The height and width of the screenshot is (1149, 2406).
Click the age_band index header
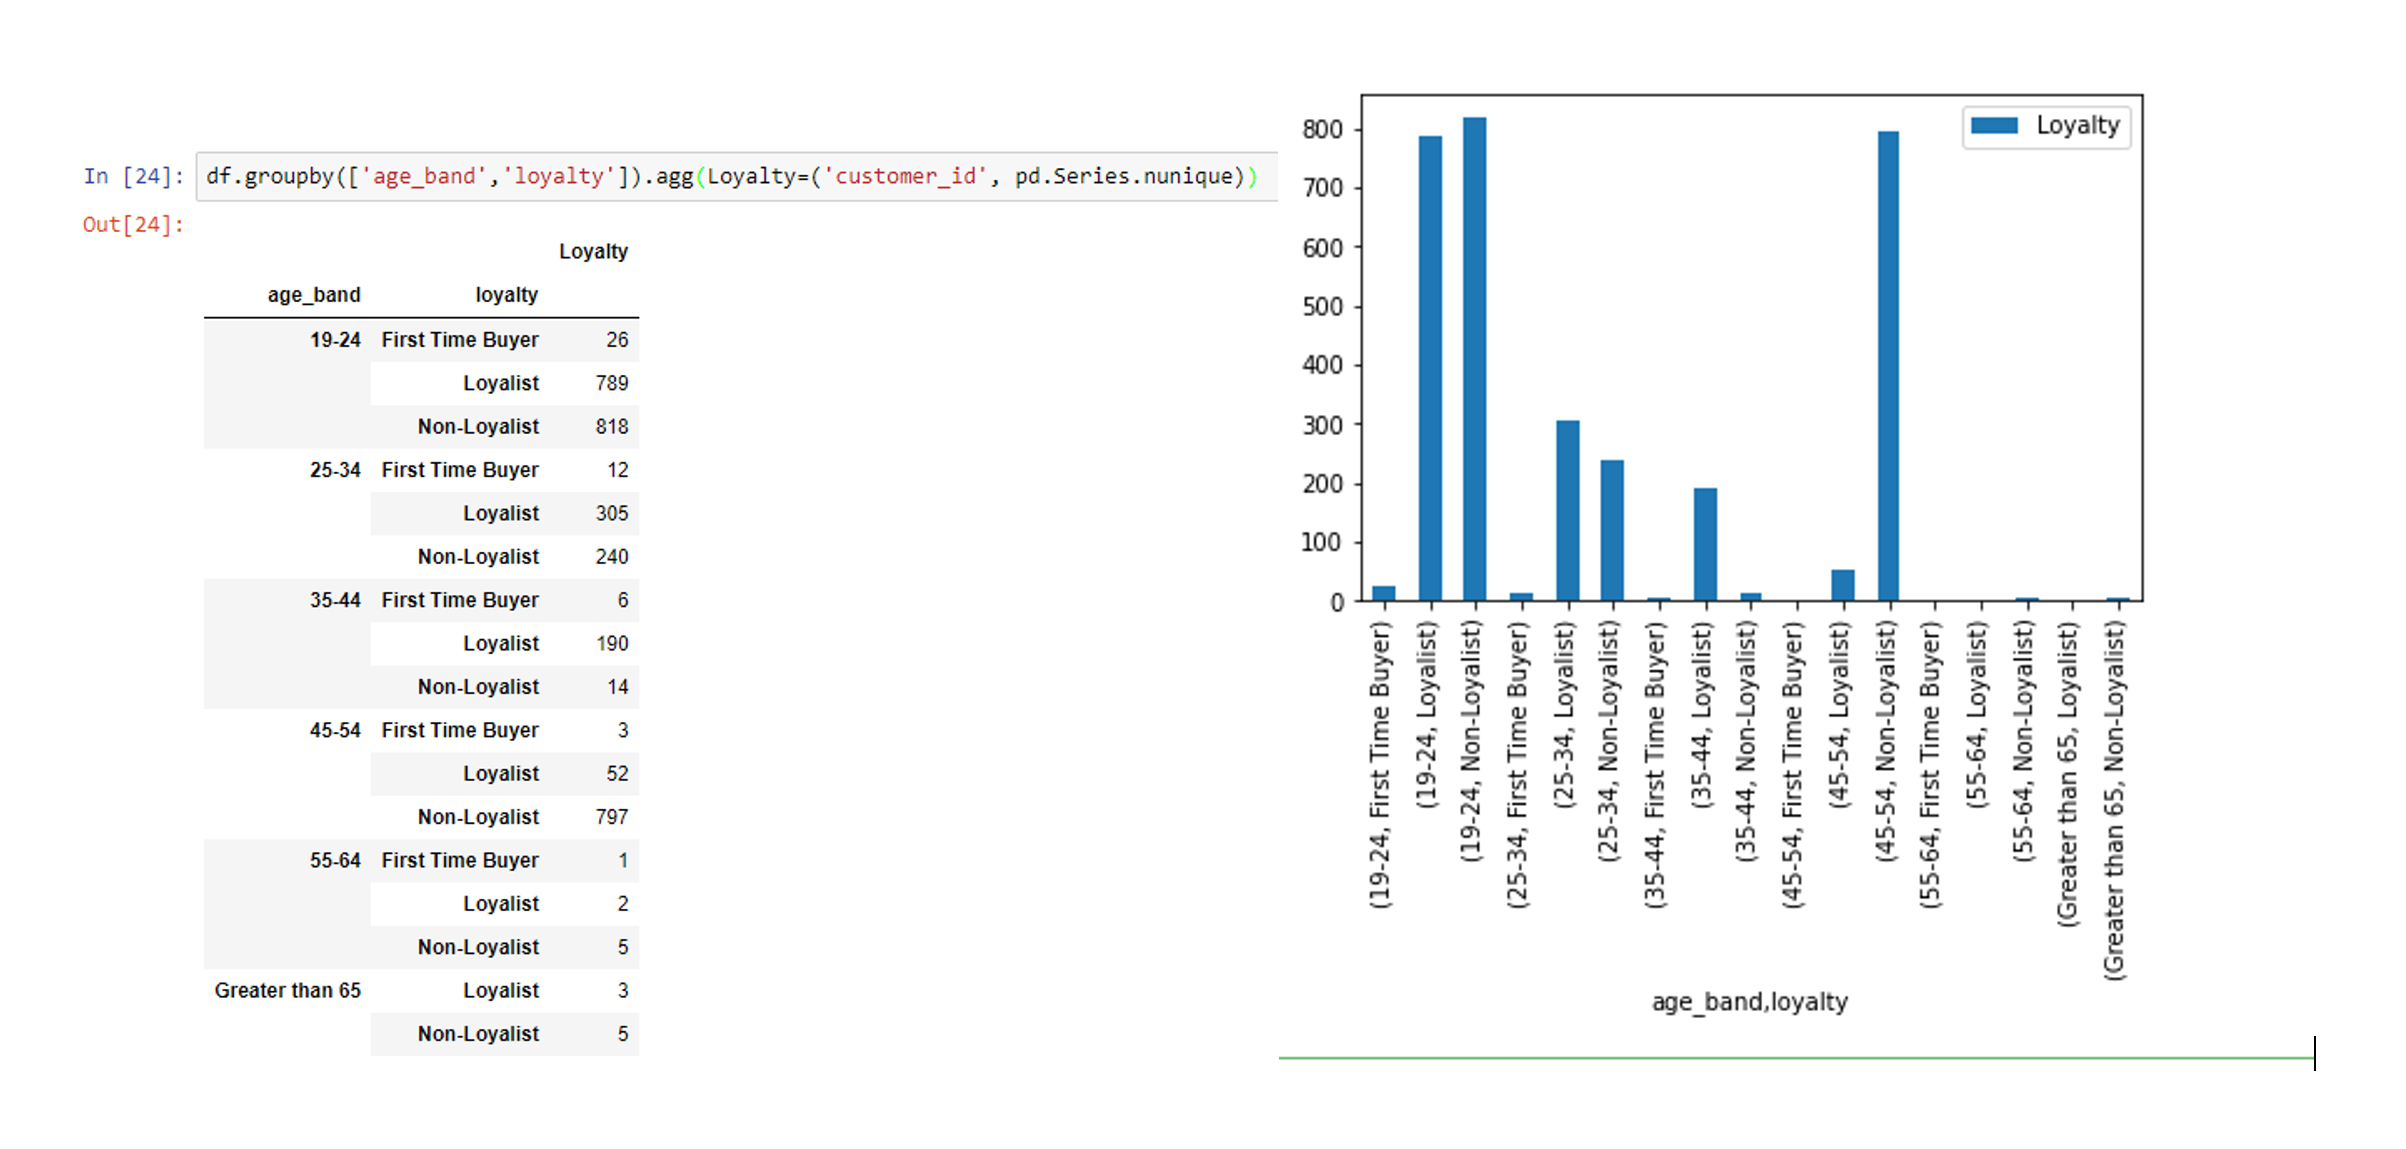pos(313,295)
